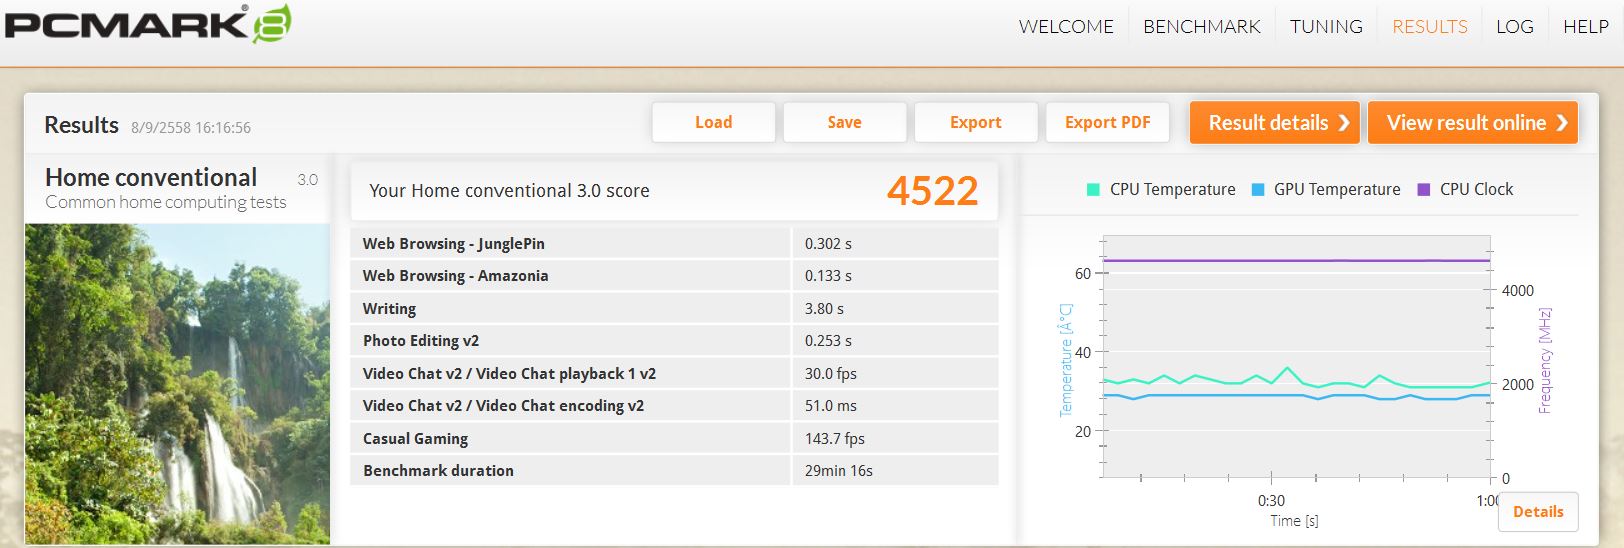This screenshot has width=1624, height=548.
Task: Click the Home conventional heading
Action: click(151, 178)
